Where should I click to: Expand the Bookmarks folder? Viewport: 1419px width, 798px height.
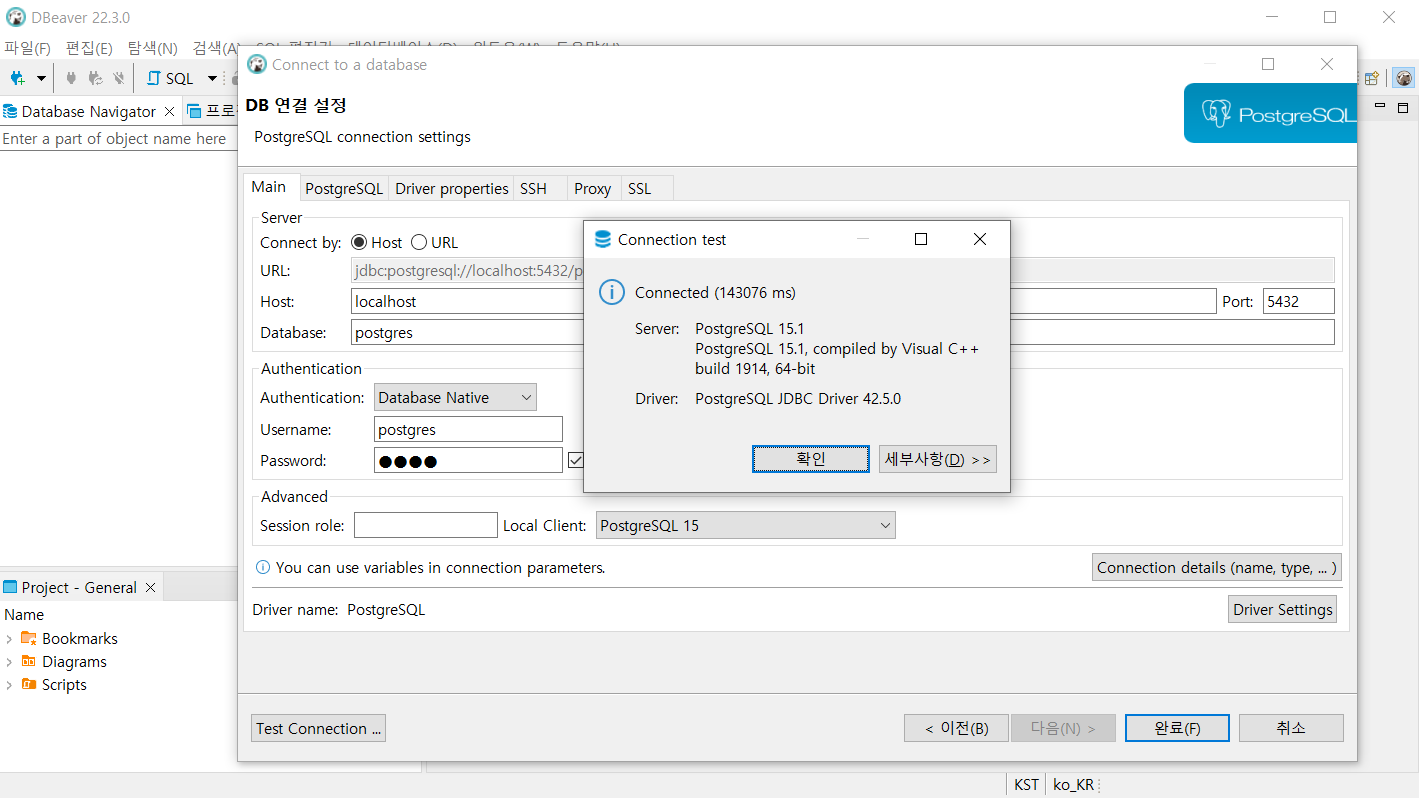click(x=9, y=639)
